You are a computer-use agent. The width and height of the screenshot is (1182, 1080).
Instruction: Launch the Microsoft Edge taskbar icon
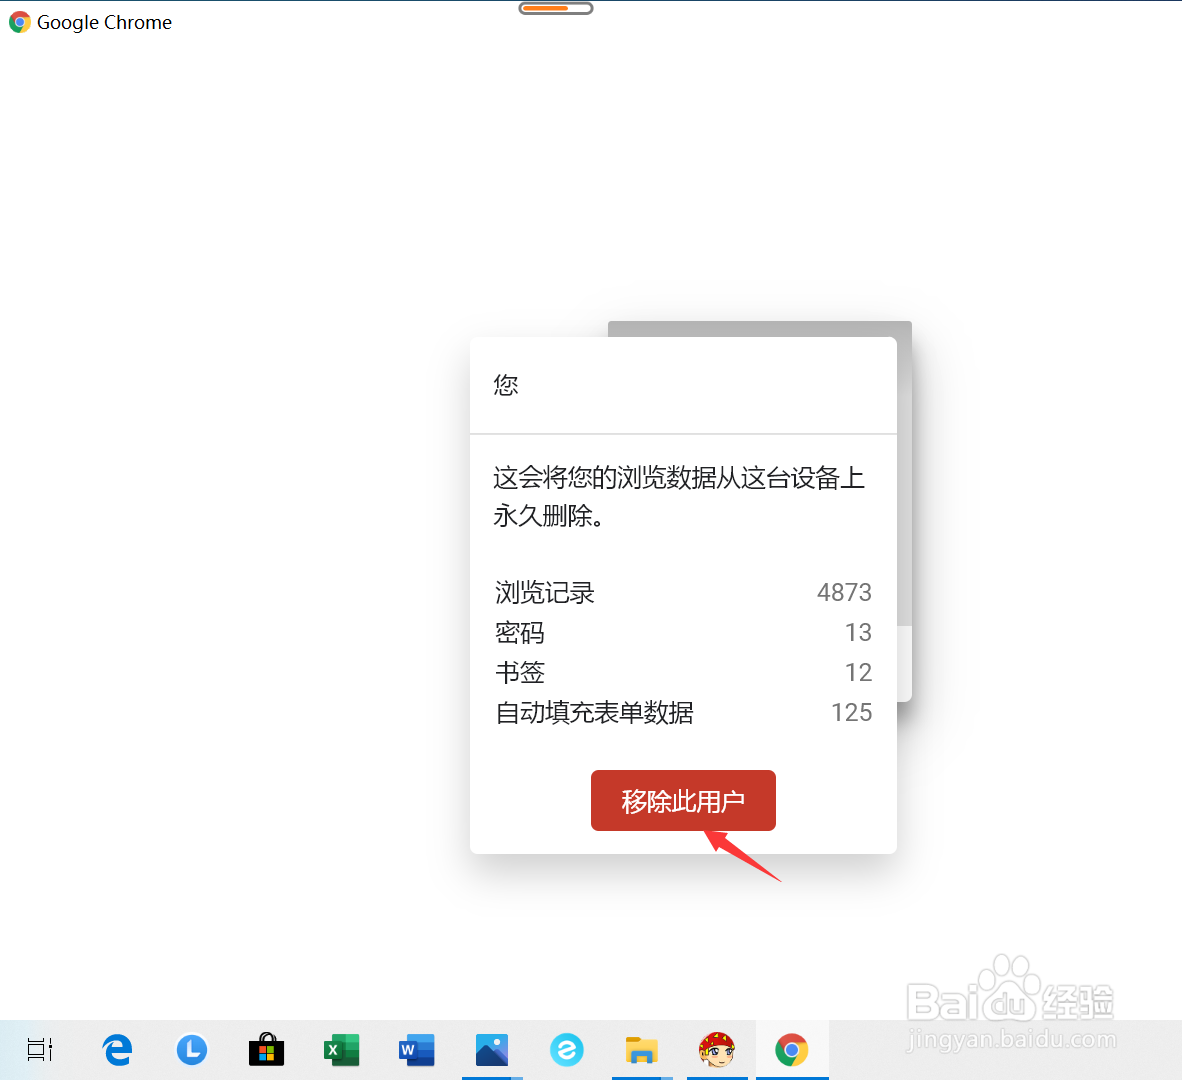point(118,1049)
